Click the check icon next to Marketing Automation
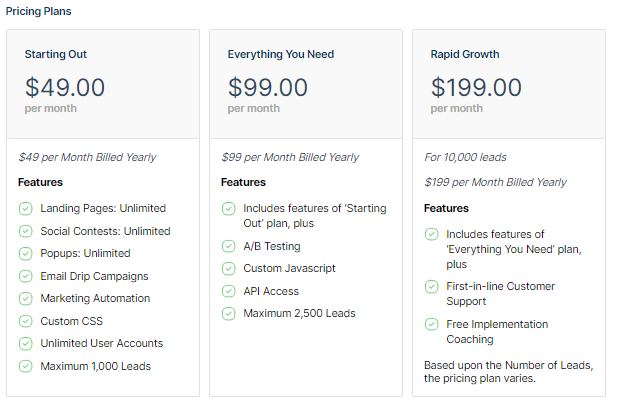This screenshot has width=617, height=404. [x=26, y=299]
